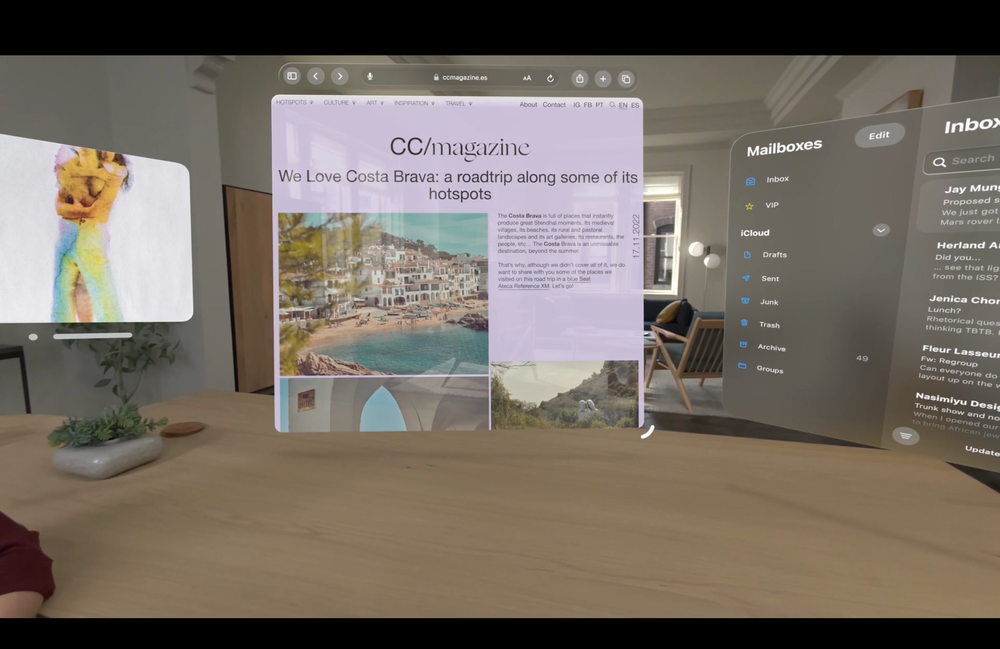Show all open tabs overview

[x=627, y=78]
